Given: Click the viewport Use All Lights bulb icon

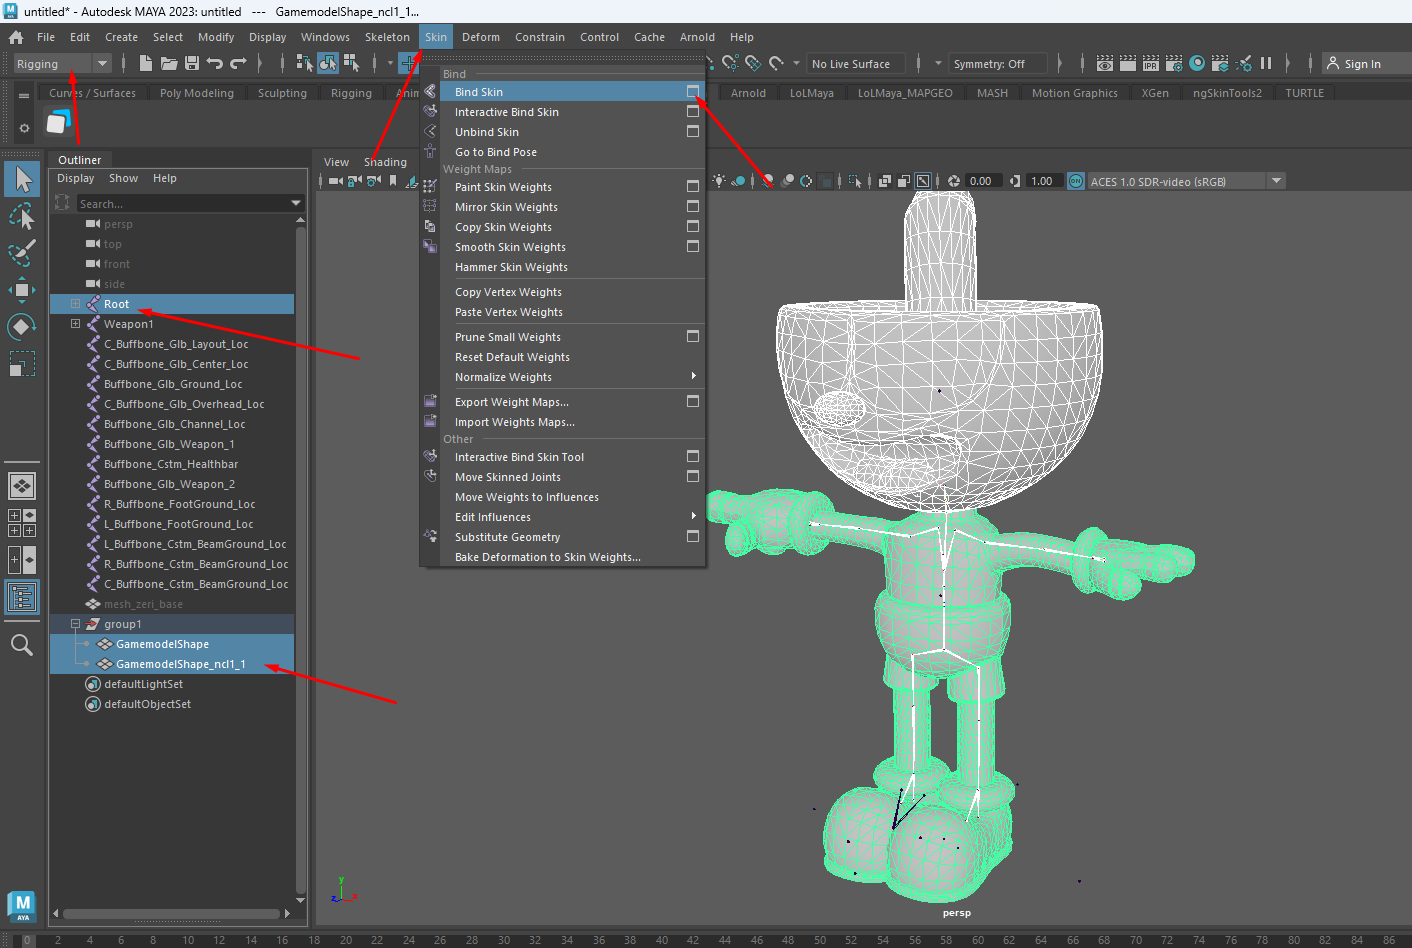Looking at the screenshot, I should click(718, 181).
